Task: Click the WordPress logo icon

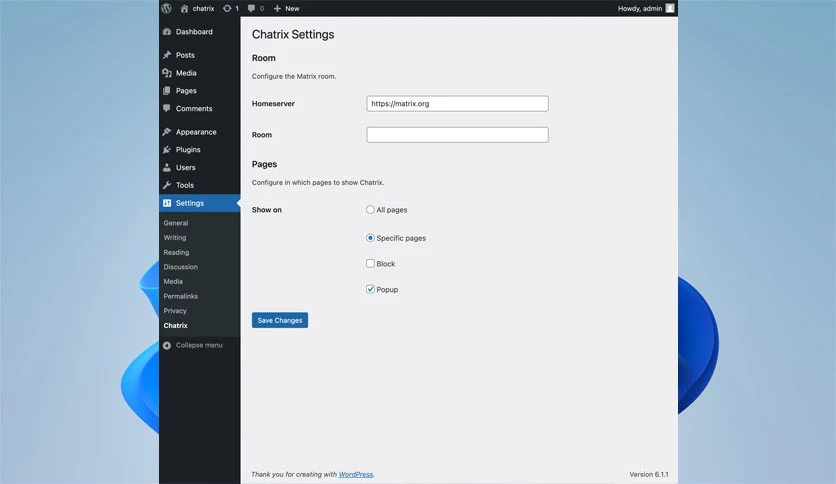Action: [166, 9]
